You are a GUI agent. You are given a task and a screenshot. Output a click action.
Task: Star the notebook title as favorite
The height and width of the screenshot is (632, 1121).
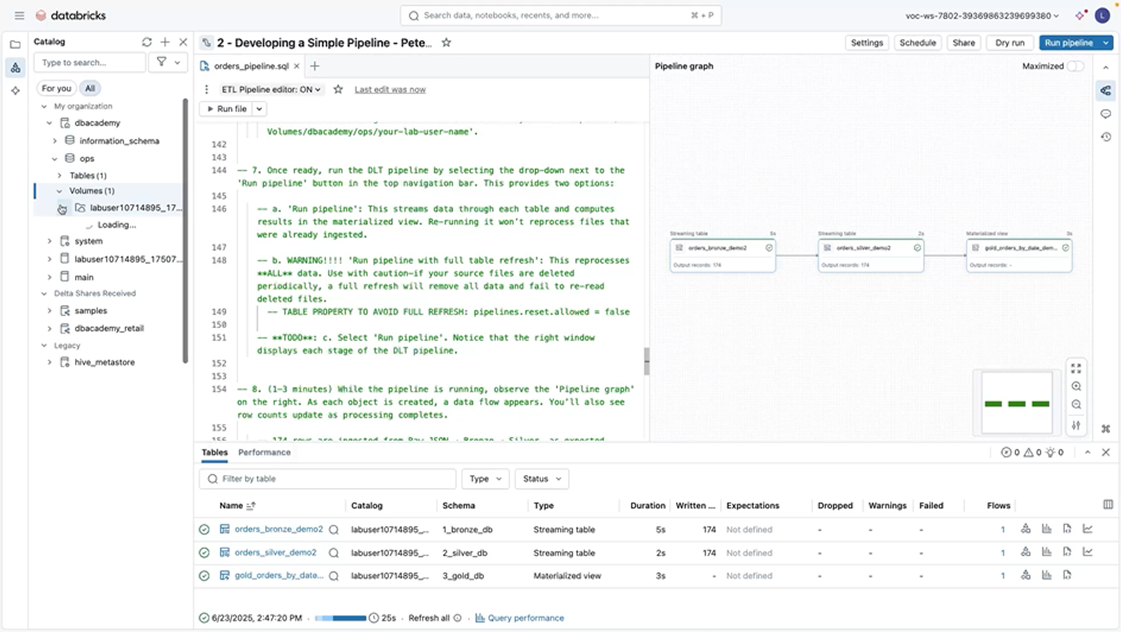coord(446,43)
